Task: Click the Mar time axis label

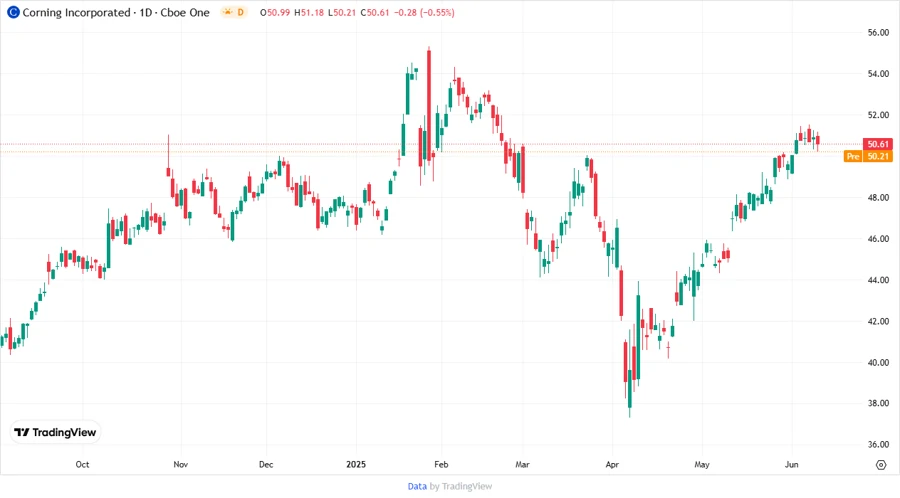Action: [522, 464]
